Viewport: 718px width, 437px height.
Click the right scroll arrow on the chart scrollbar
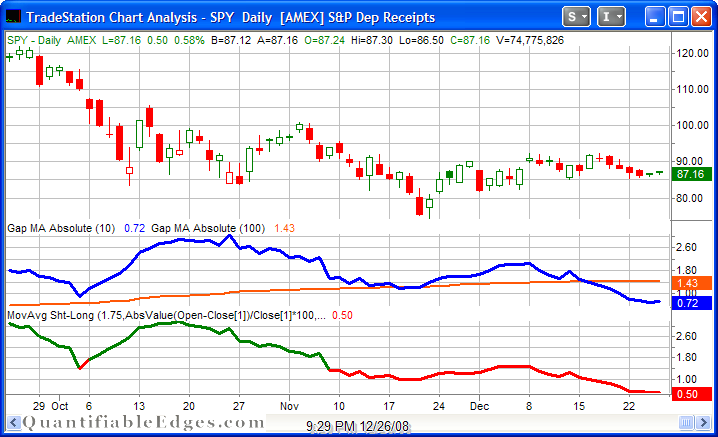pos(703,422)
